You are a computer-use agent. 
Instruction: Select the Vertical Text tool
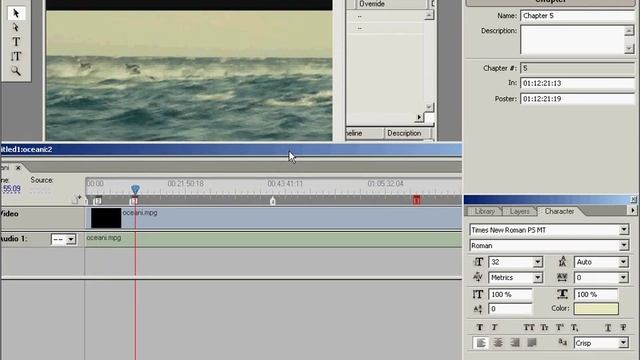coord(16,56)
